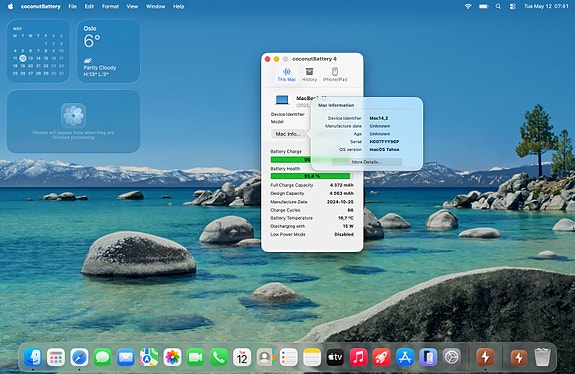Open Maps from the Dock
Screen dimensions: 575x374
(149, 357)
